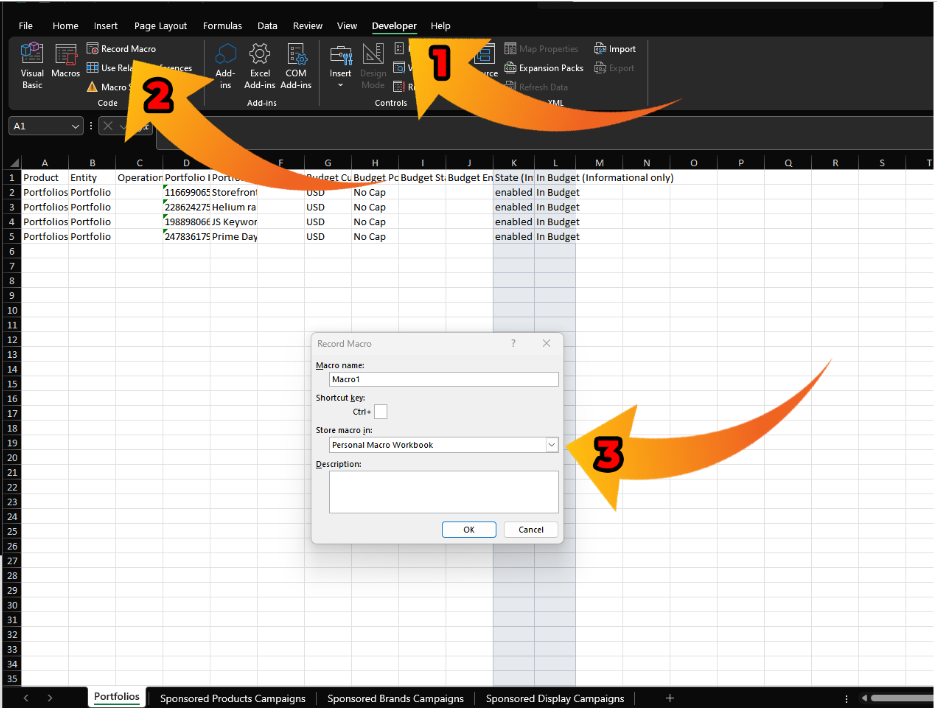This screenshot has height=708, width=937.
Task: Open Sponsored Brands Campaigns sheet
Action: pyautogui.click(x=395, y=698)
